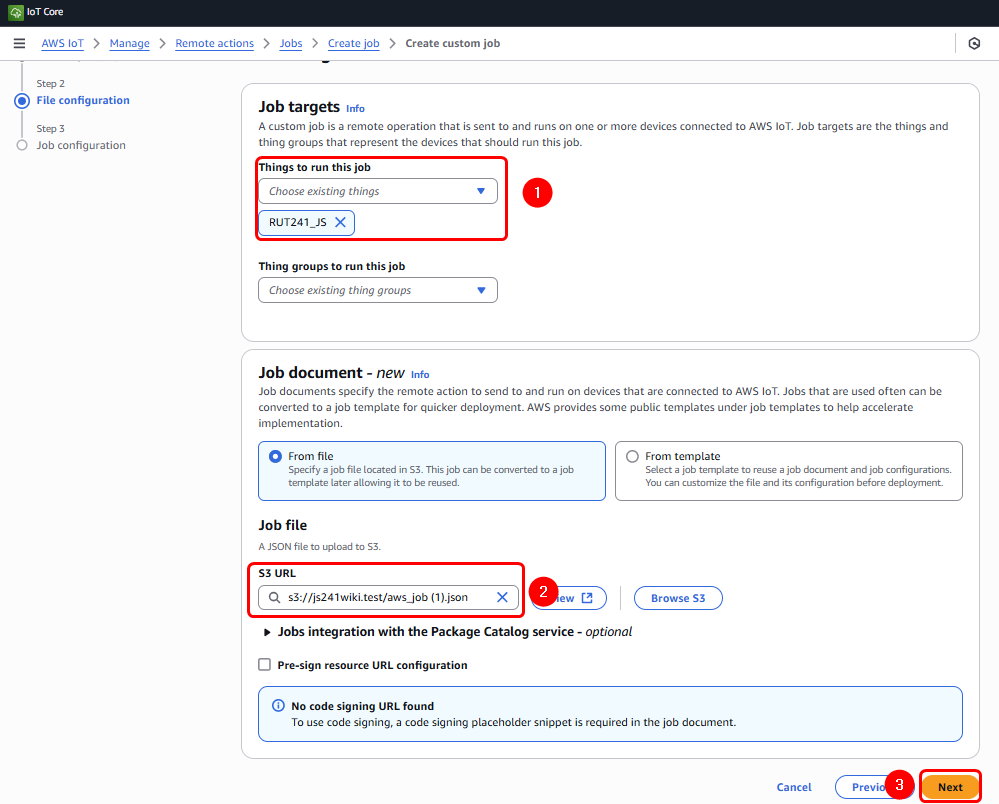Click the info icon in code signing alert
The height and width of the screenshot is (804, 999).
tap(278, 706)
